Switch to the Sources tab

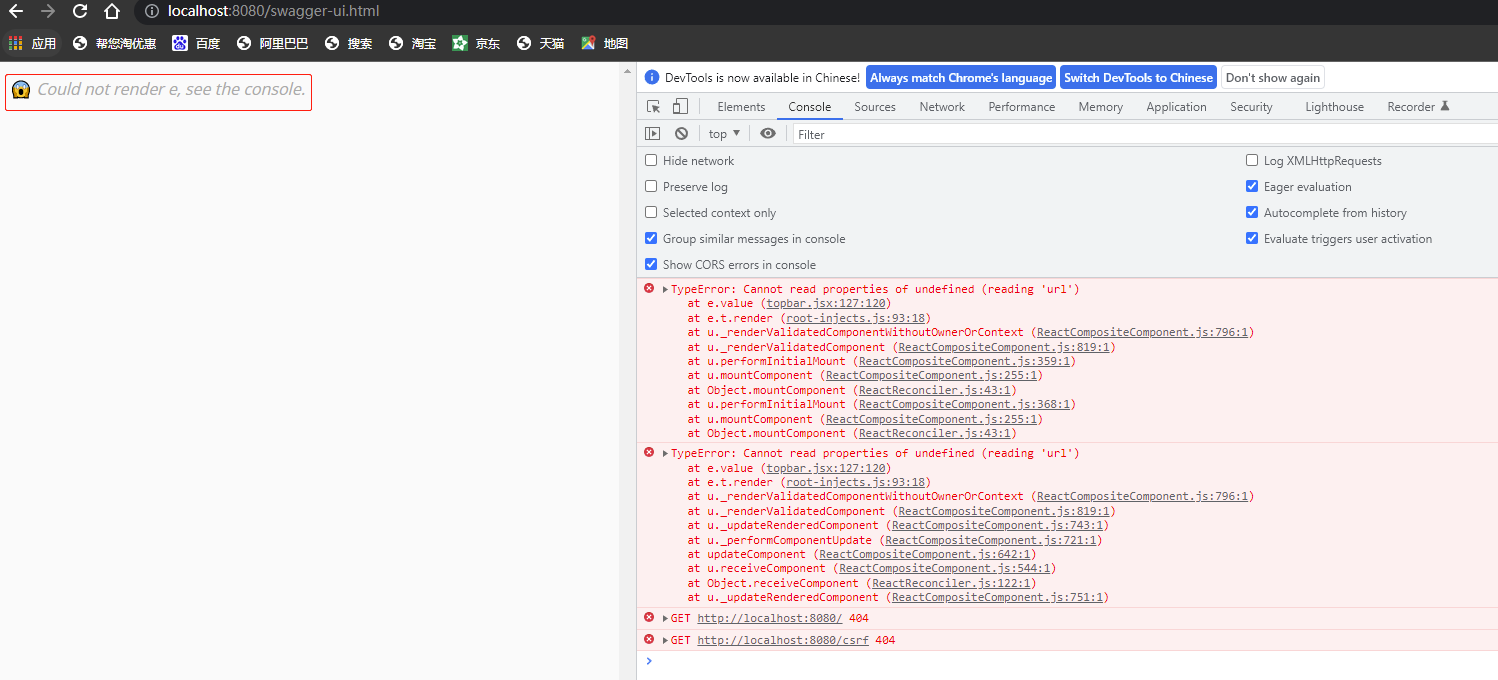pyautogui.click(x=875, y=107)
